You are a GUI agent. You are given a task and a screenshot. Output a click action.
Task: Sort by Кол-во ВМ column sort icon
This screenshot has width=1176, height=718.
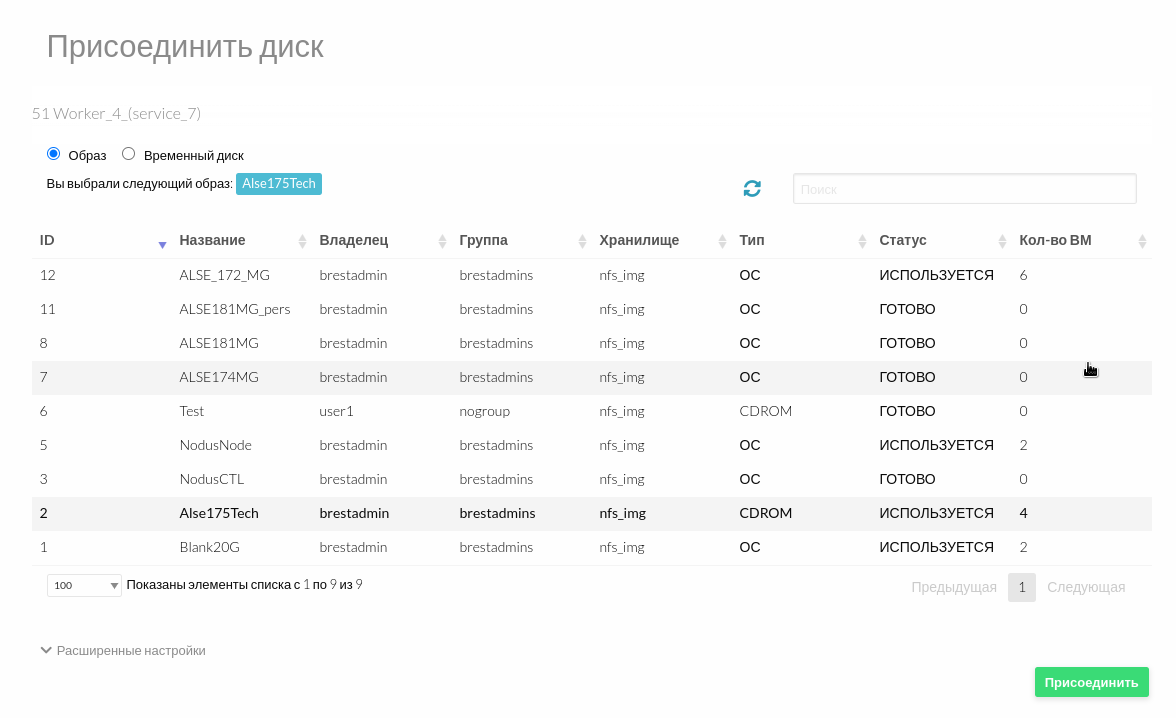(x=1142, y=241)
